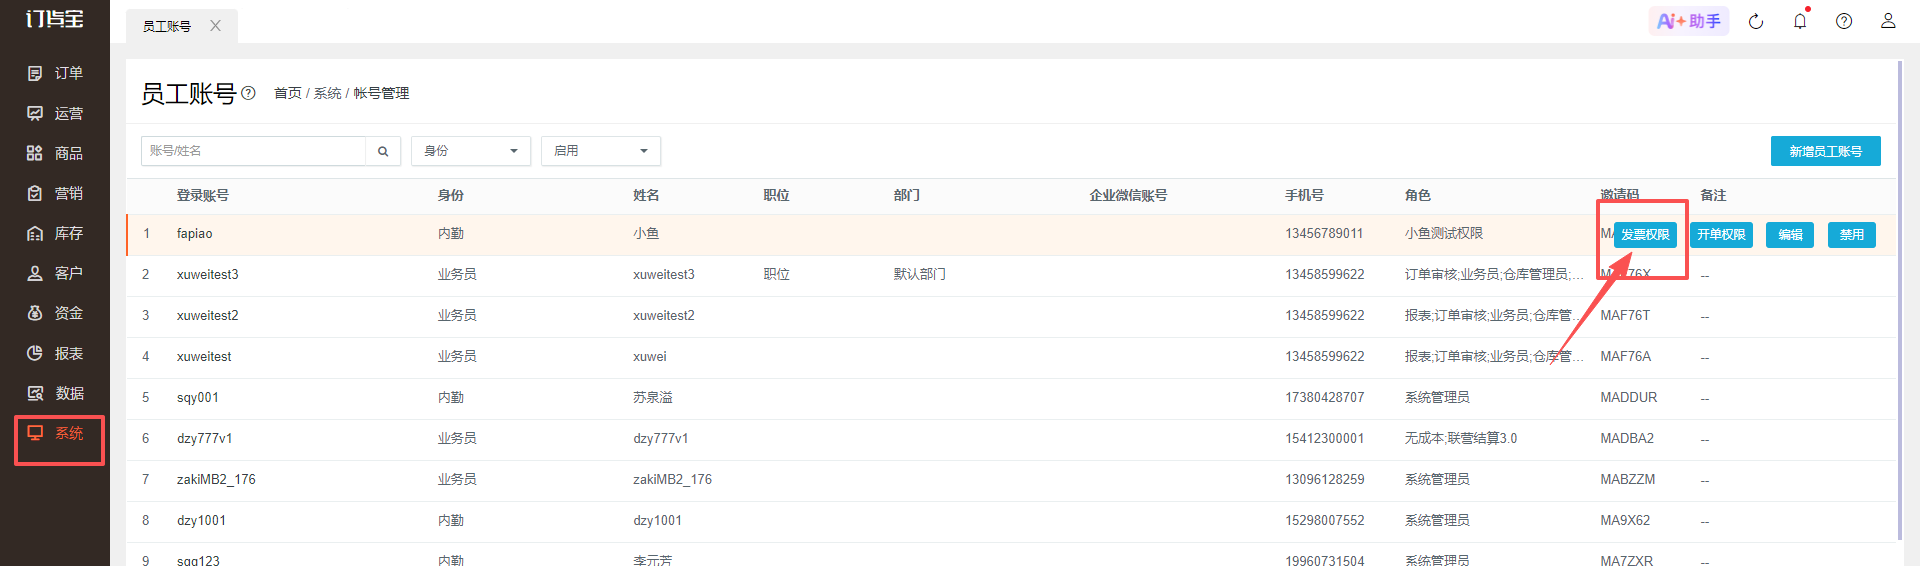This screenshot has height=566, width=1920.
Task: Click the 部门 column header
Action: point(907,195)
